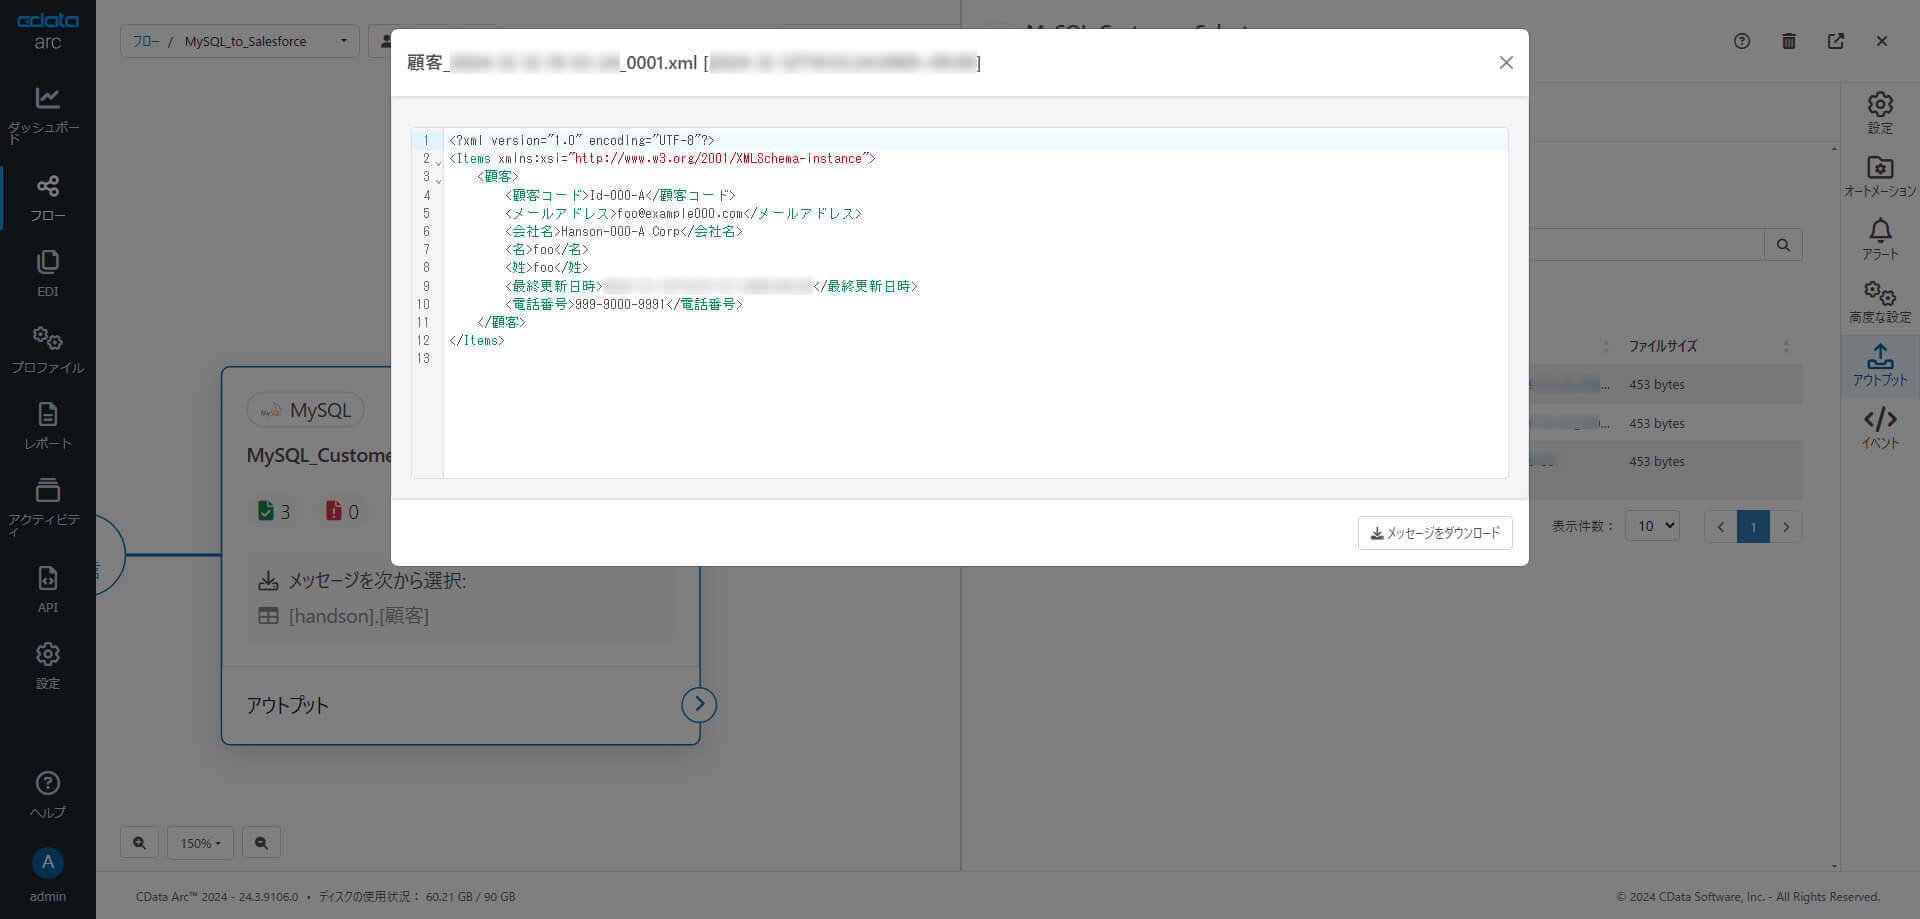Image resolution: width=1920 pixels, height=919 pixels.
Task: Open the ダッシュボード dashboard in sidebar
Action: (47, 115)
